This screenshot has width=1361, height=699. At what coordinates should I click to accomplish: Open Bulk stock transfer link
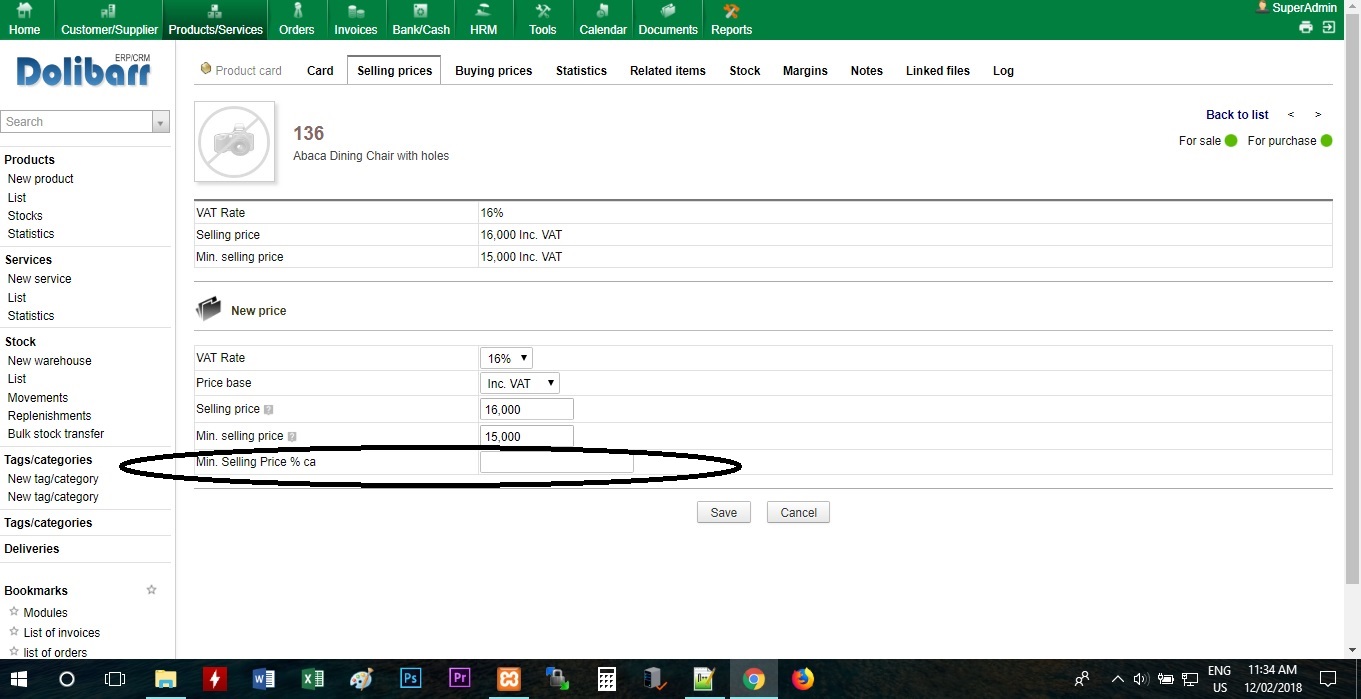56,434
